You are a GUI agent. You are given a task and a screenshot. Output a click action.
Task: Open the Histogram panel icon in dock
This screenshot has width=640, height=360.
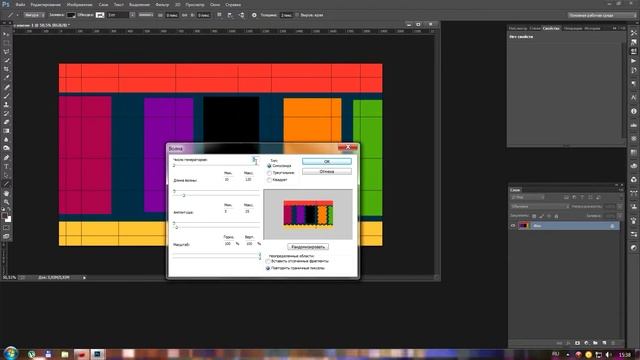633,125
